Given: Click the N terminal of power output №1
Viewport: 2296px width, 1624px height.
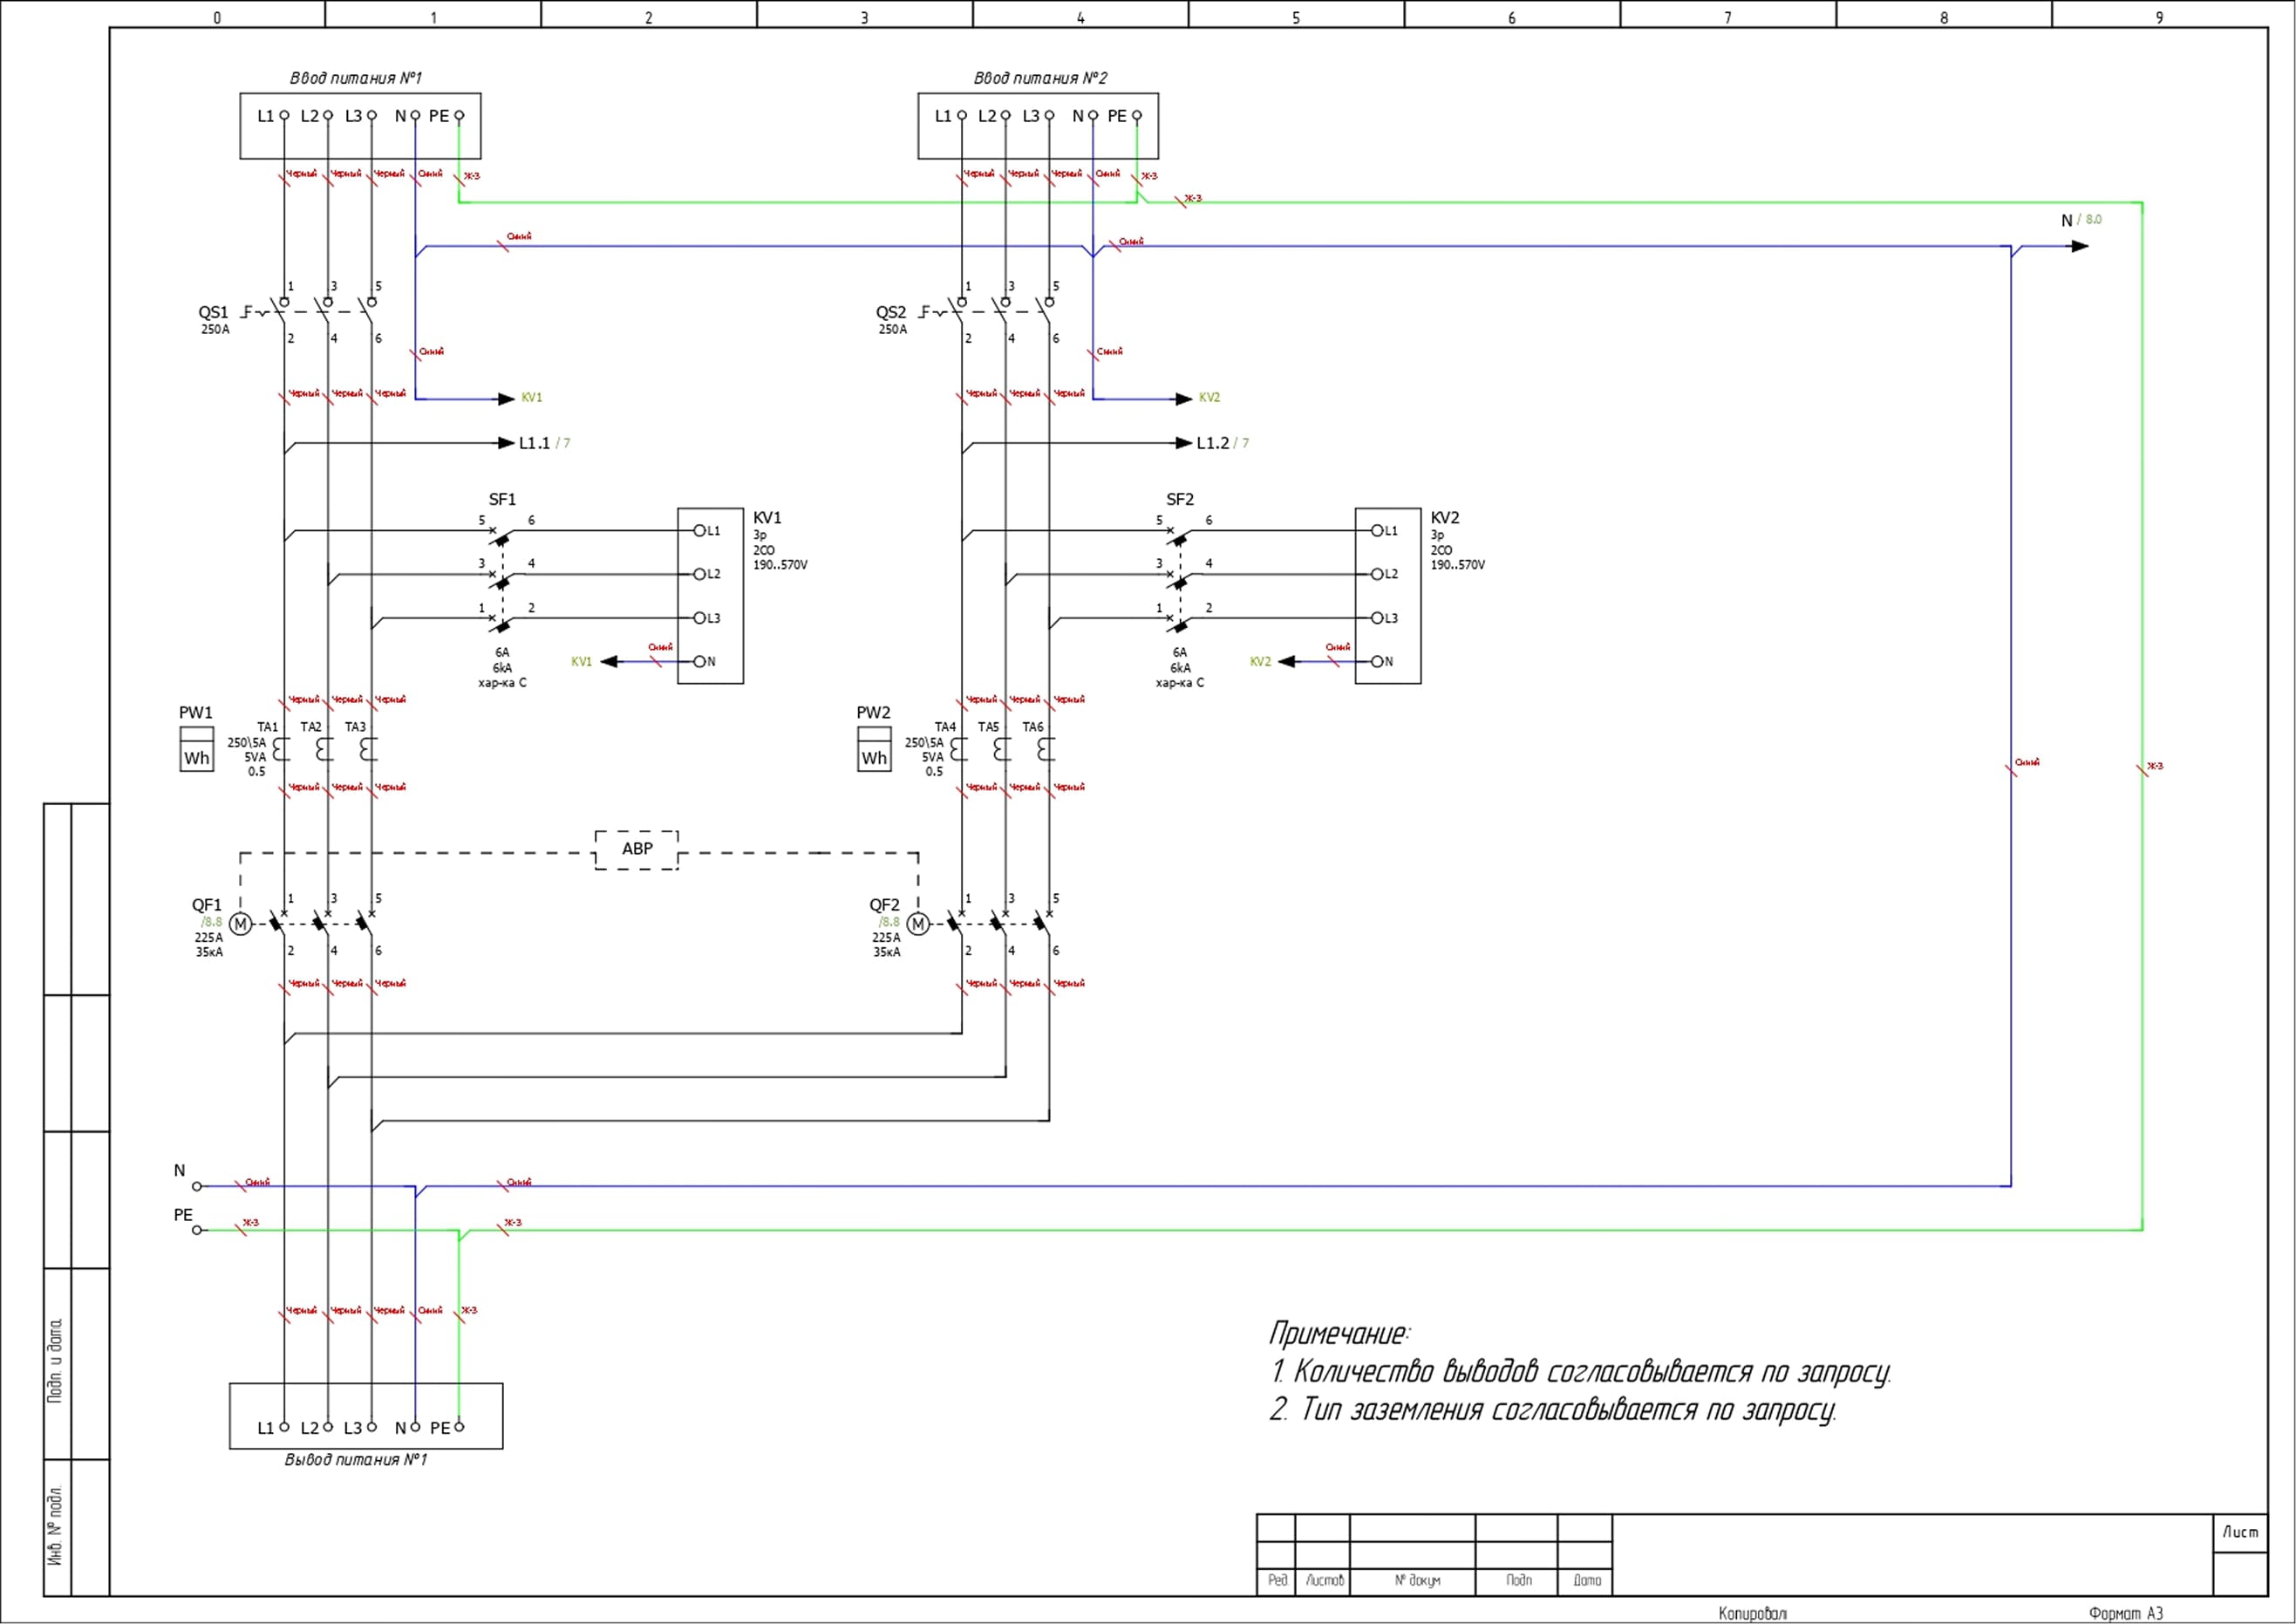Looking at the screenshot, I should pos(415,1427).
